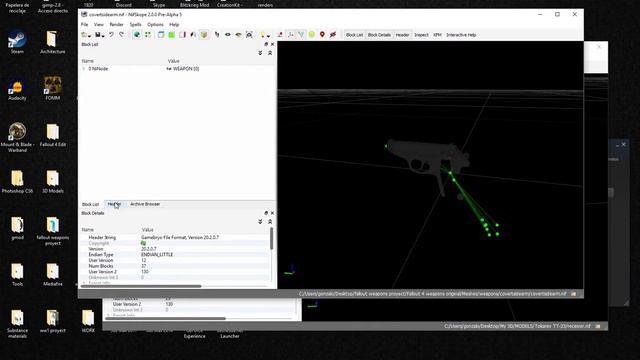This screenshot has width=640, height=360.
Task: Open the View menu
Action: pyautogui.click(x=99, y=24)
